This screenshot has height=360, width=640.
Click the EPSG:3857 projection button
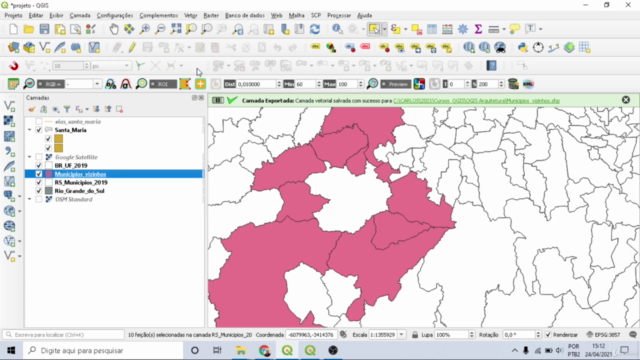602,335
